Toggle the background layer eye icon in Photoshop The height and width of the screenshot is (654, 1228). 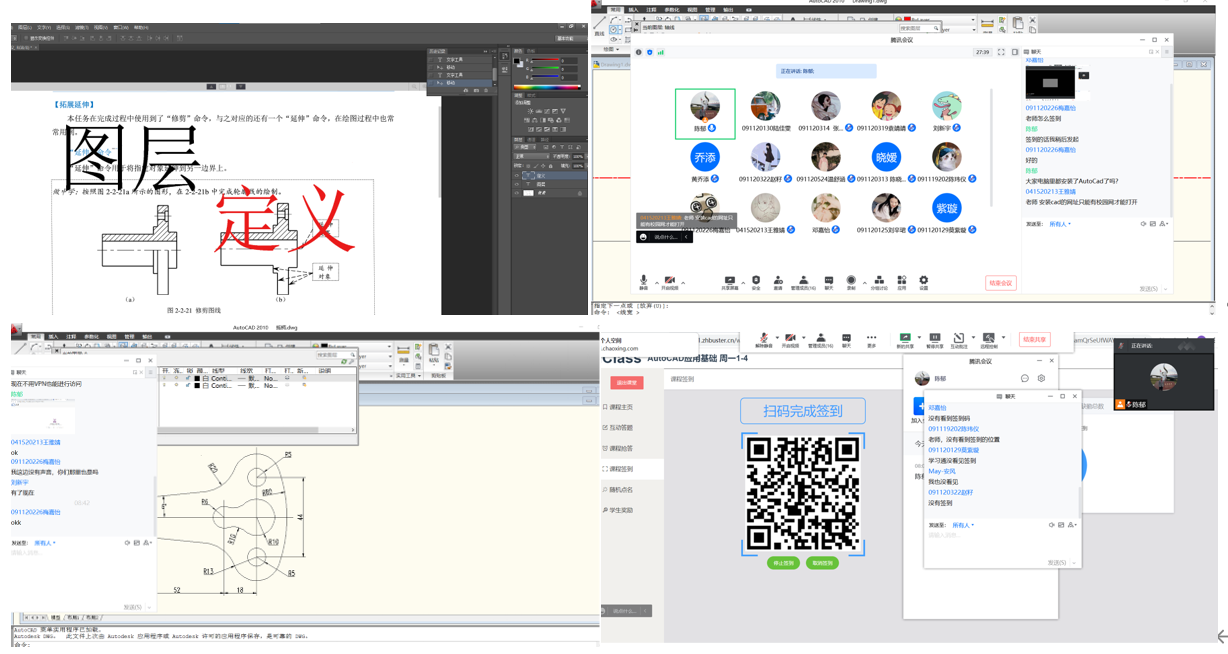point(518,193)
